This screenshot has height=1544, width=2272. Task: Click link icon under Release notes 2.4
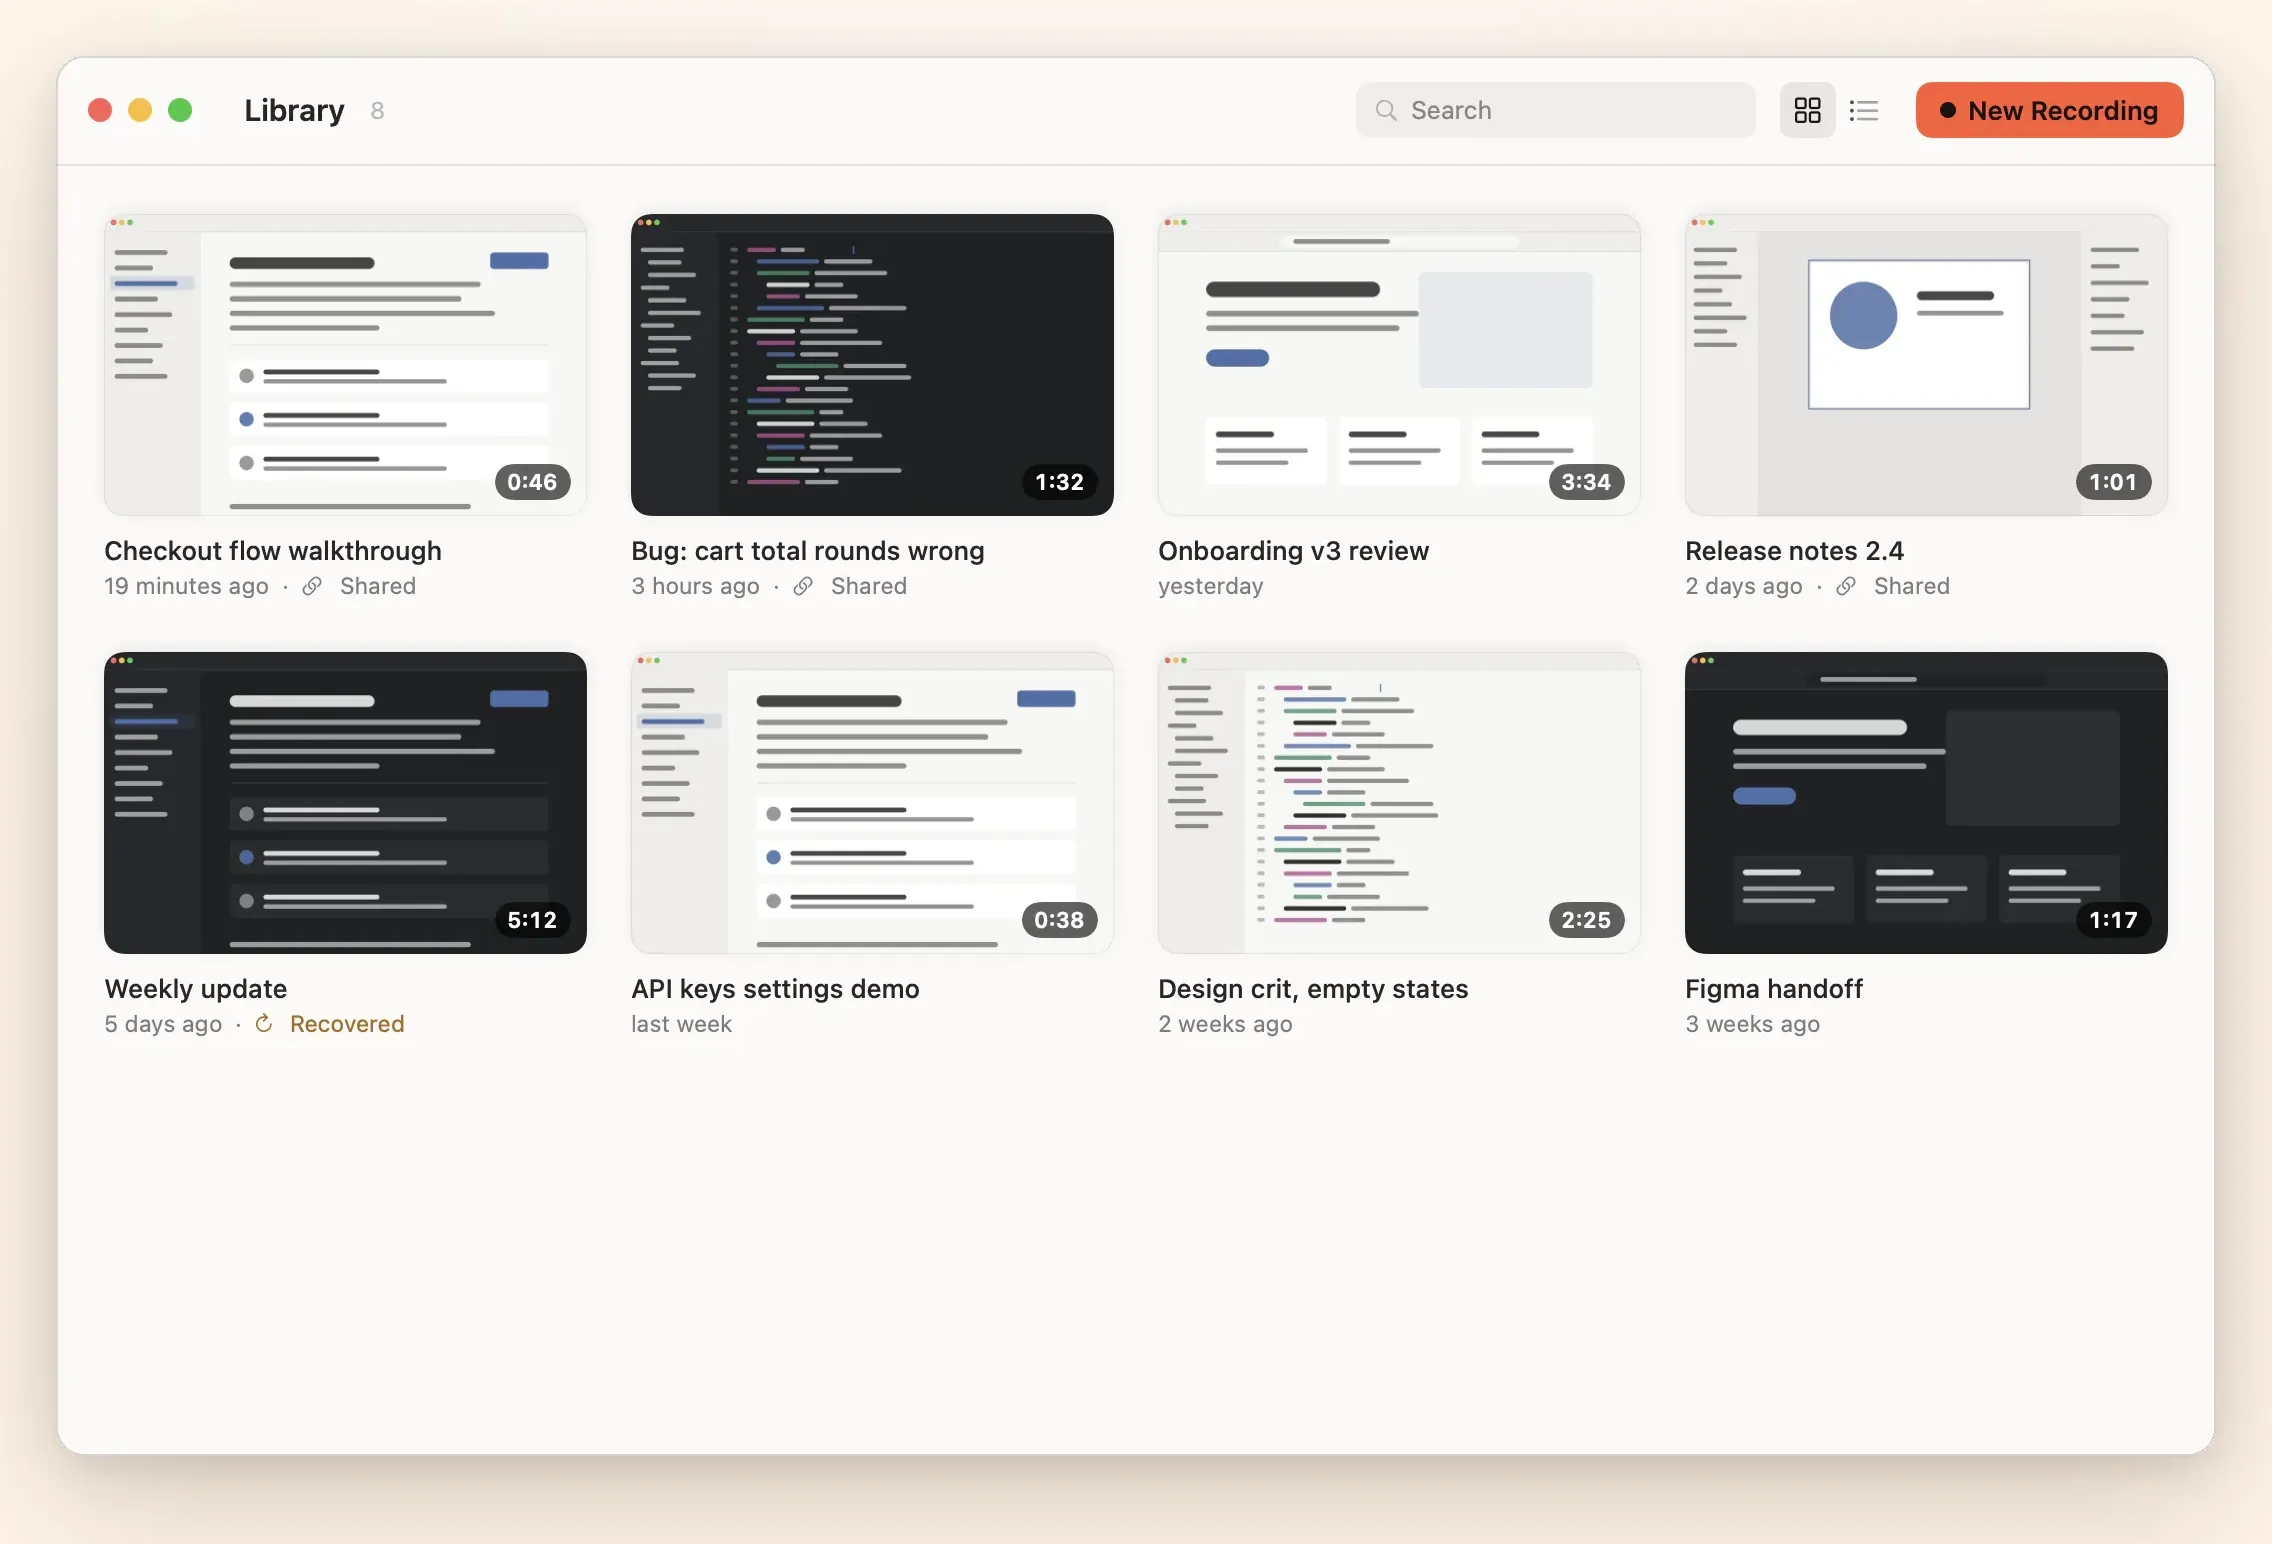point(1846,586)
